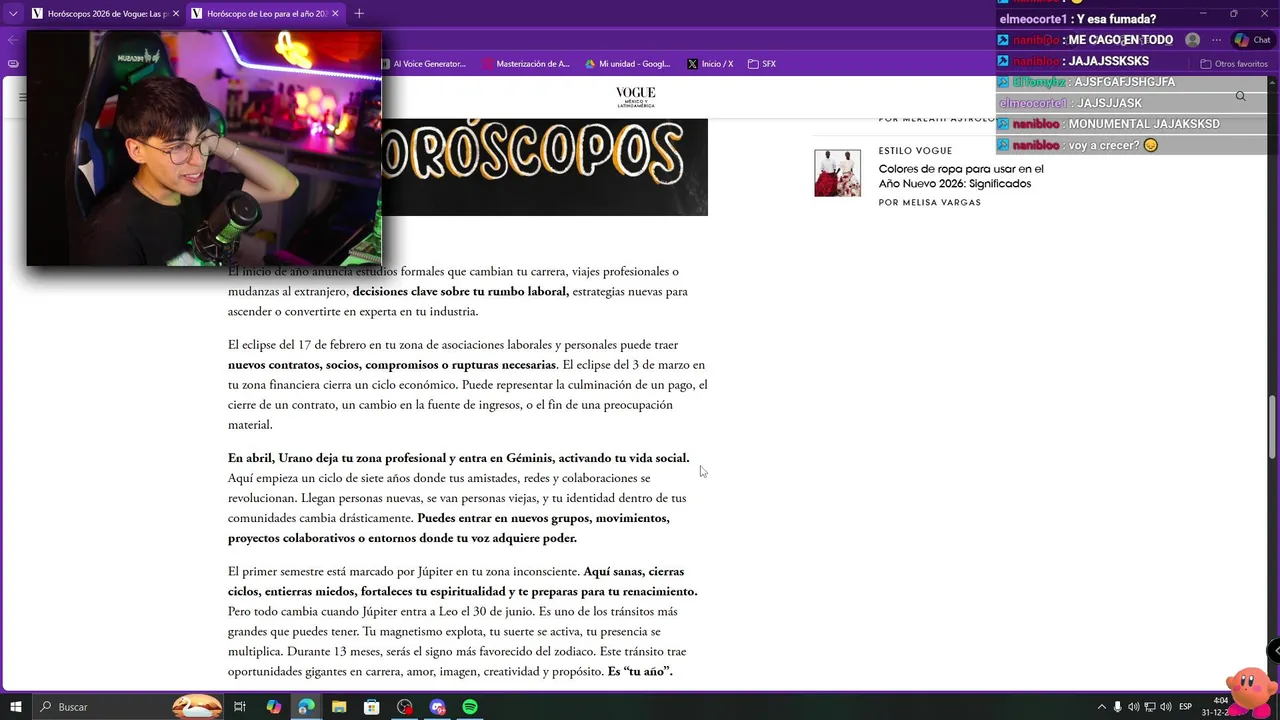Open the Microsoft Store taskbar icon
Image resolution: width=1280 pixels, height=720 pixels.
pos(371,707)
